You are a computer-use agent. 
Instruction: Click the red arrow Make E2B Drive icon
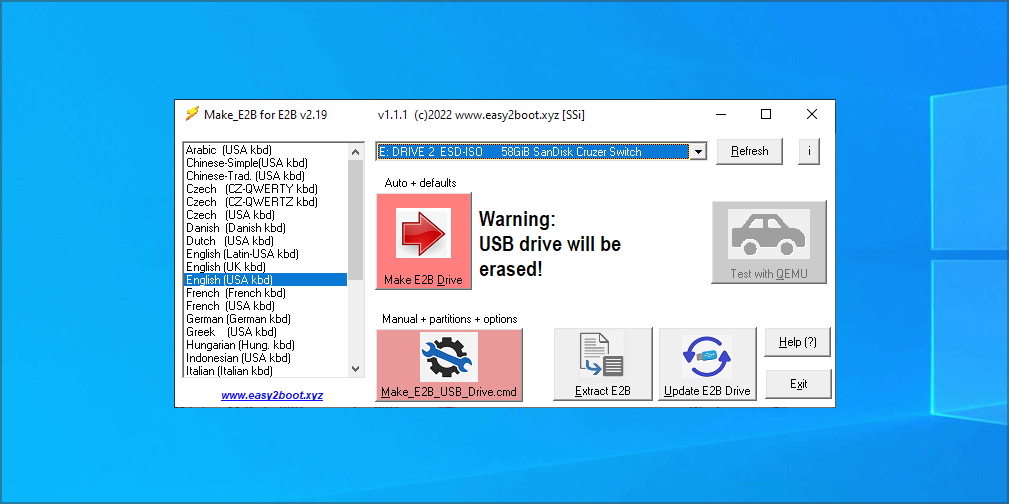coord(423,233)
